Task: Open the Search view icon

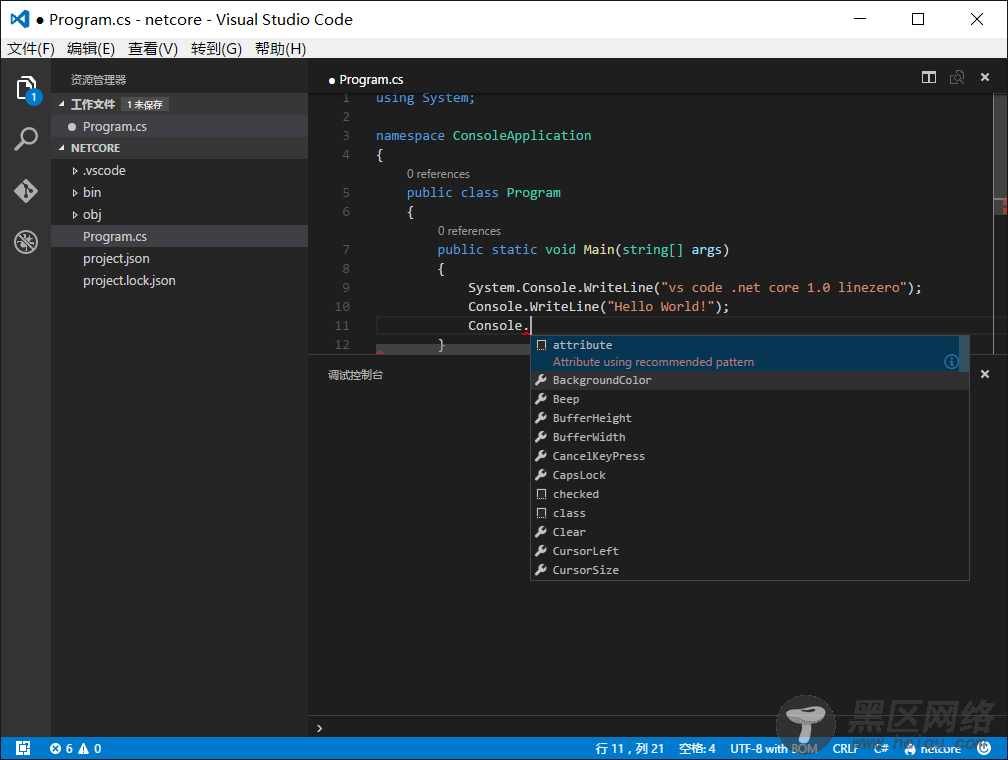Action: (26, 139)
